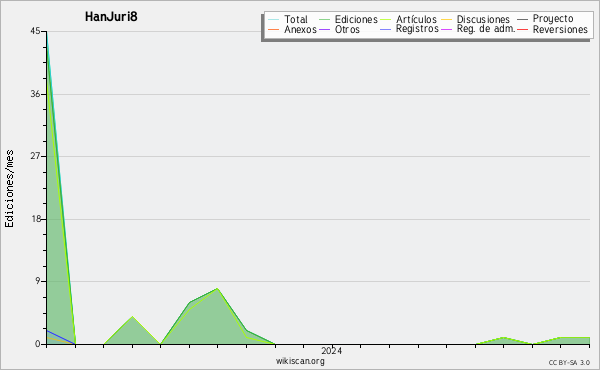Click the 0 y-axis value
Viewport: 600px width, 370px height.
point(38,344)
